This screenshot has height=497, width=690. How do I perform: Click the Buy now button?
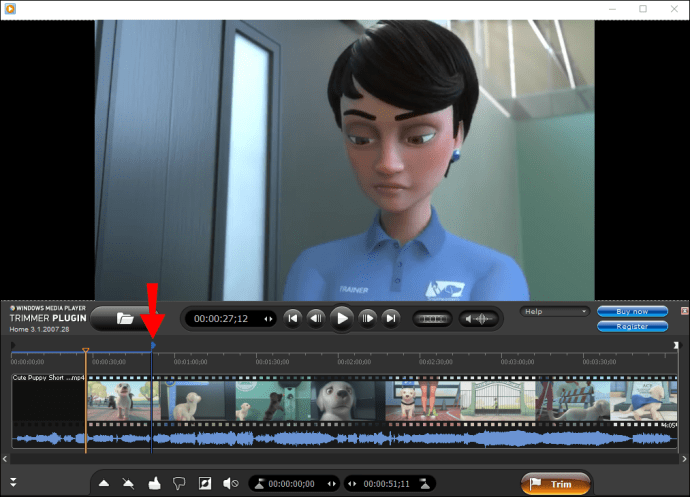(x=632, y=312)
